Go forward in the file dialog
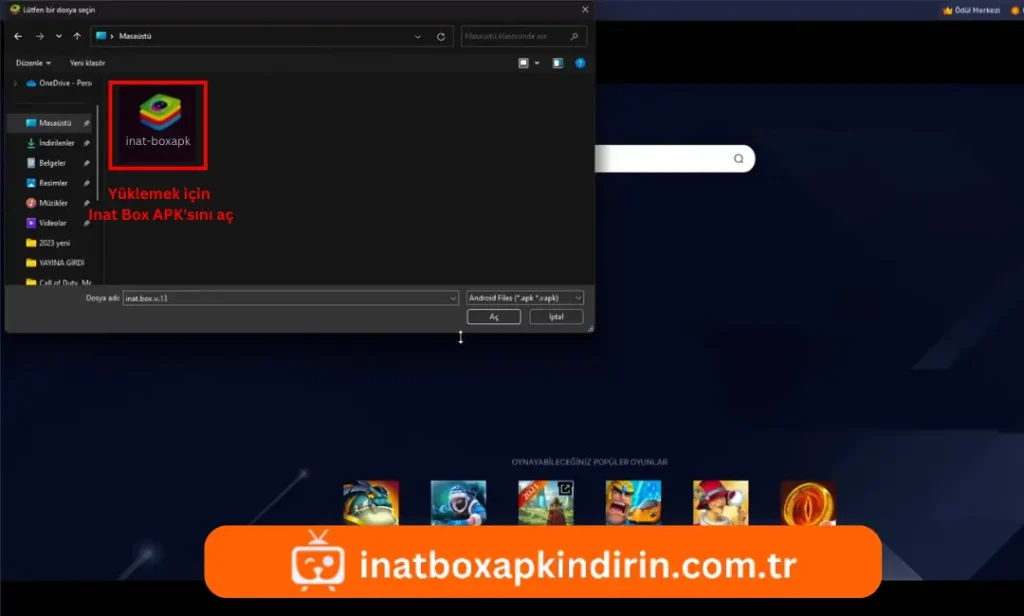Screen dimensions: 1024x616 coord(40,37)
